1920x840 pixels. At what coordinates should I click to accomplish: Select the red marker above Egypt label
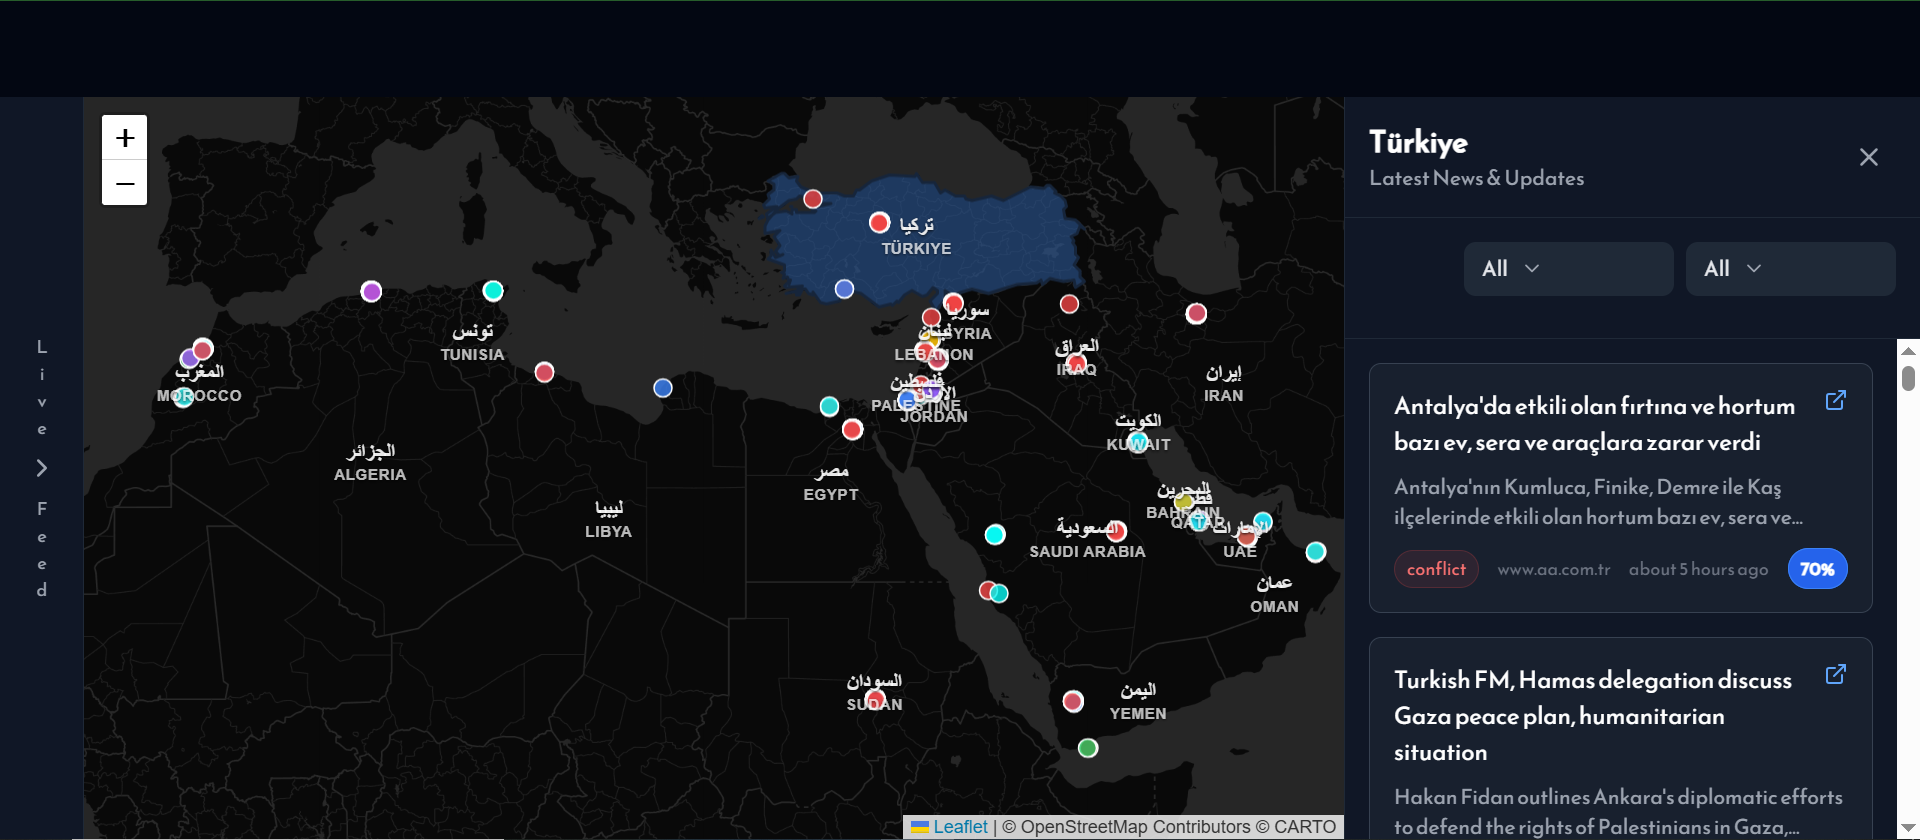point(852,429)
